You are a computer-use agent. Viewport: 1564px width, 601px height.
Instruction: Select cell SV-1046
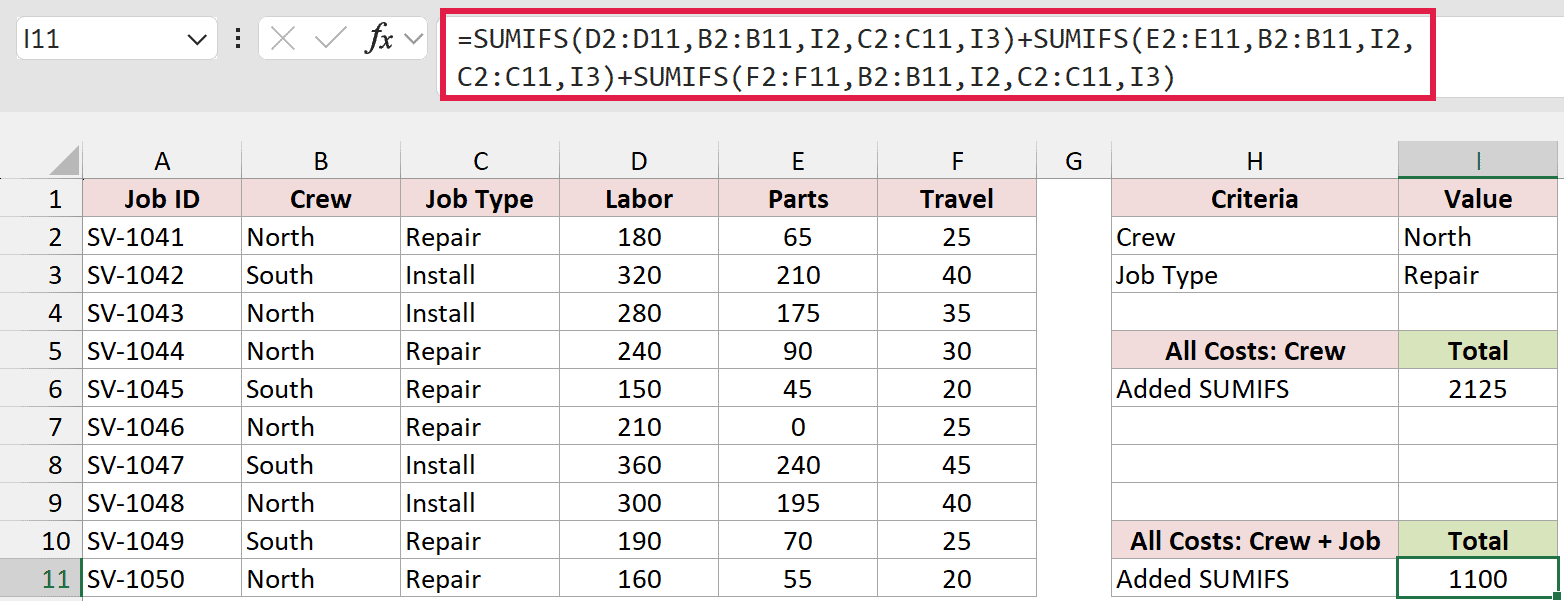click(162, 427)
